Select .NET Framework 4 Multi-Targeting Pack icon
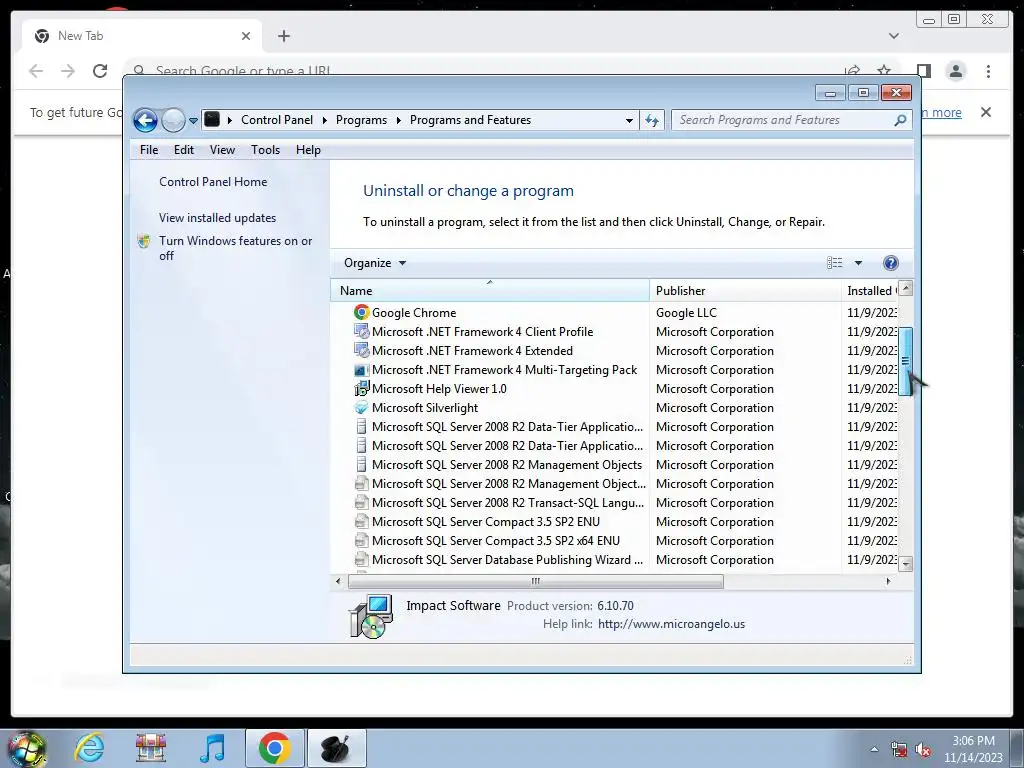 [x=361, y=370]
